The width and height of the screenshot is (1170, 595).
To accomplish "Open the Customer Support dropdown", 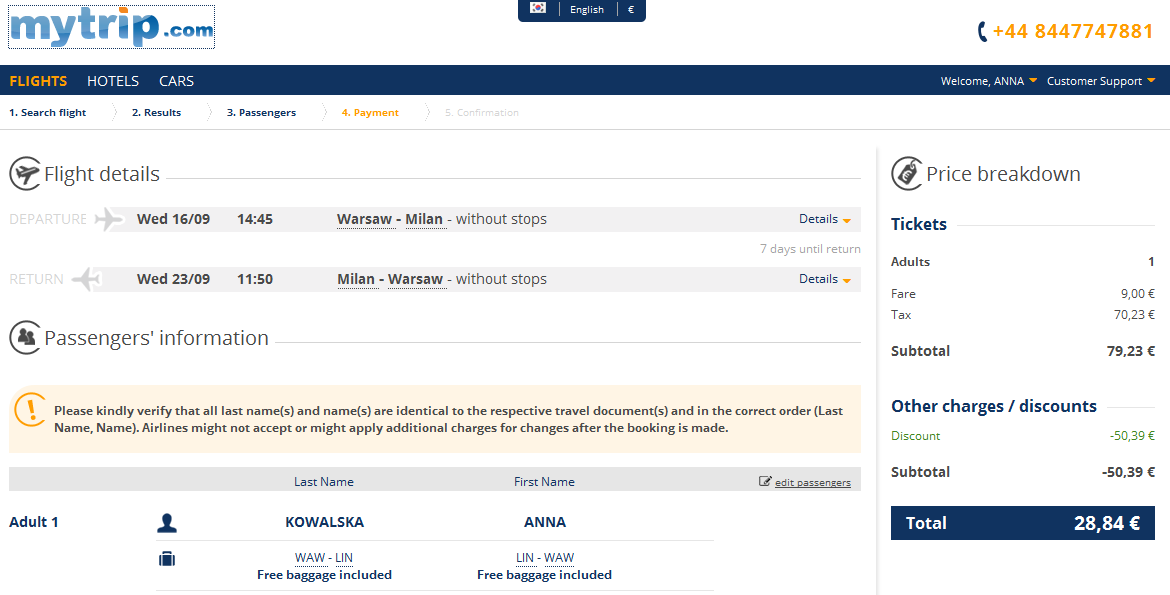I will [1101, 81].
